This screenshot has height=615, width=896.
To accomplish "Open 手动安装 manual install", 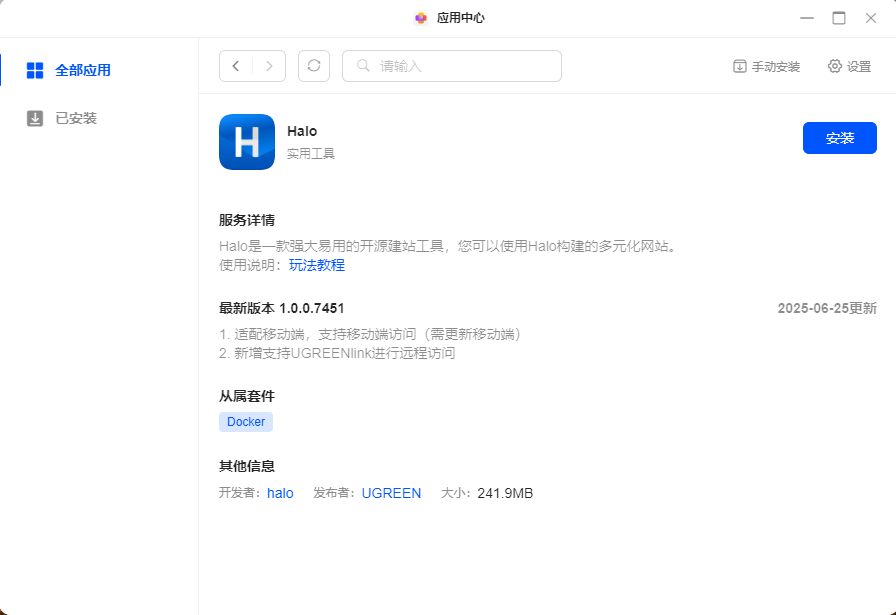I will [x=766, y=66].
